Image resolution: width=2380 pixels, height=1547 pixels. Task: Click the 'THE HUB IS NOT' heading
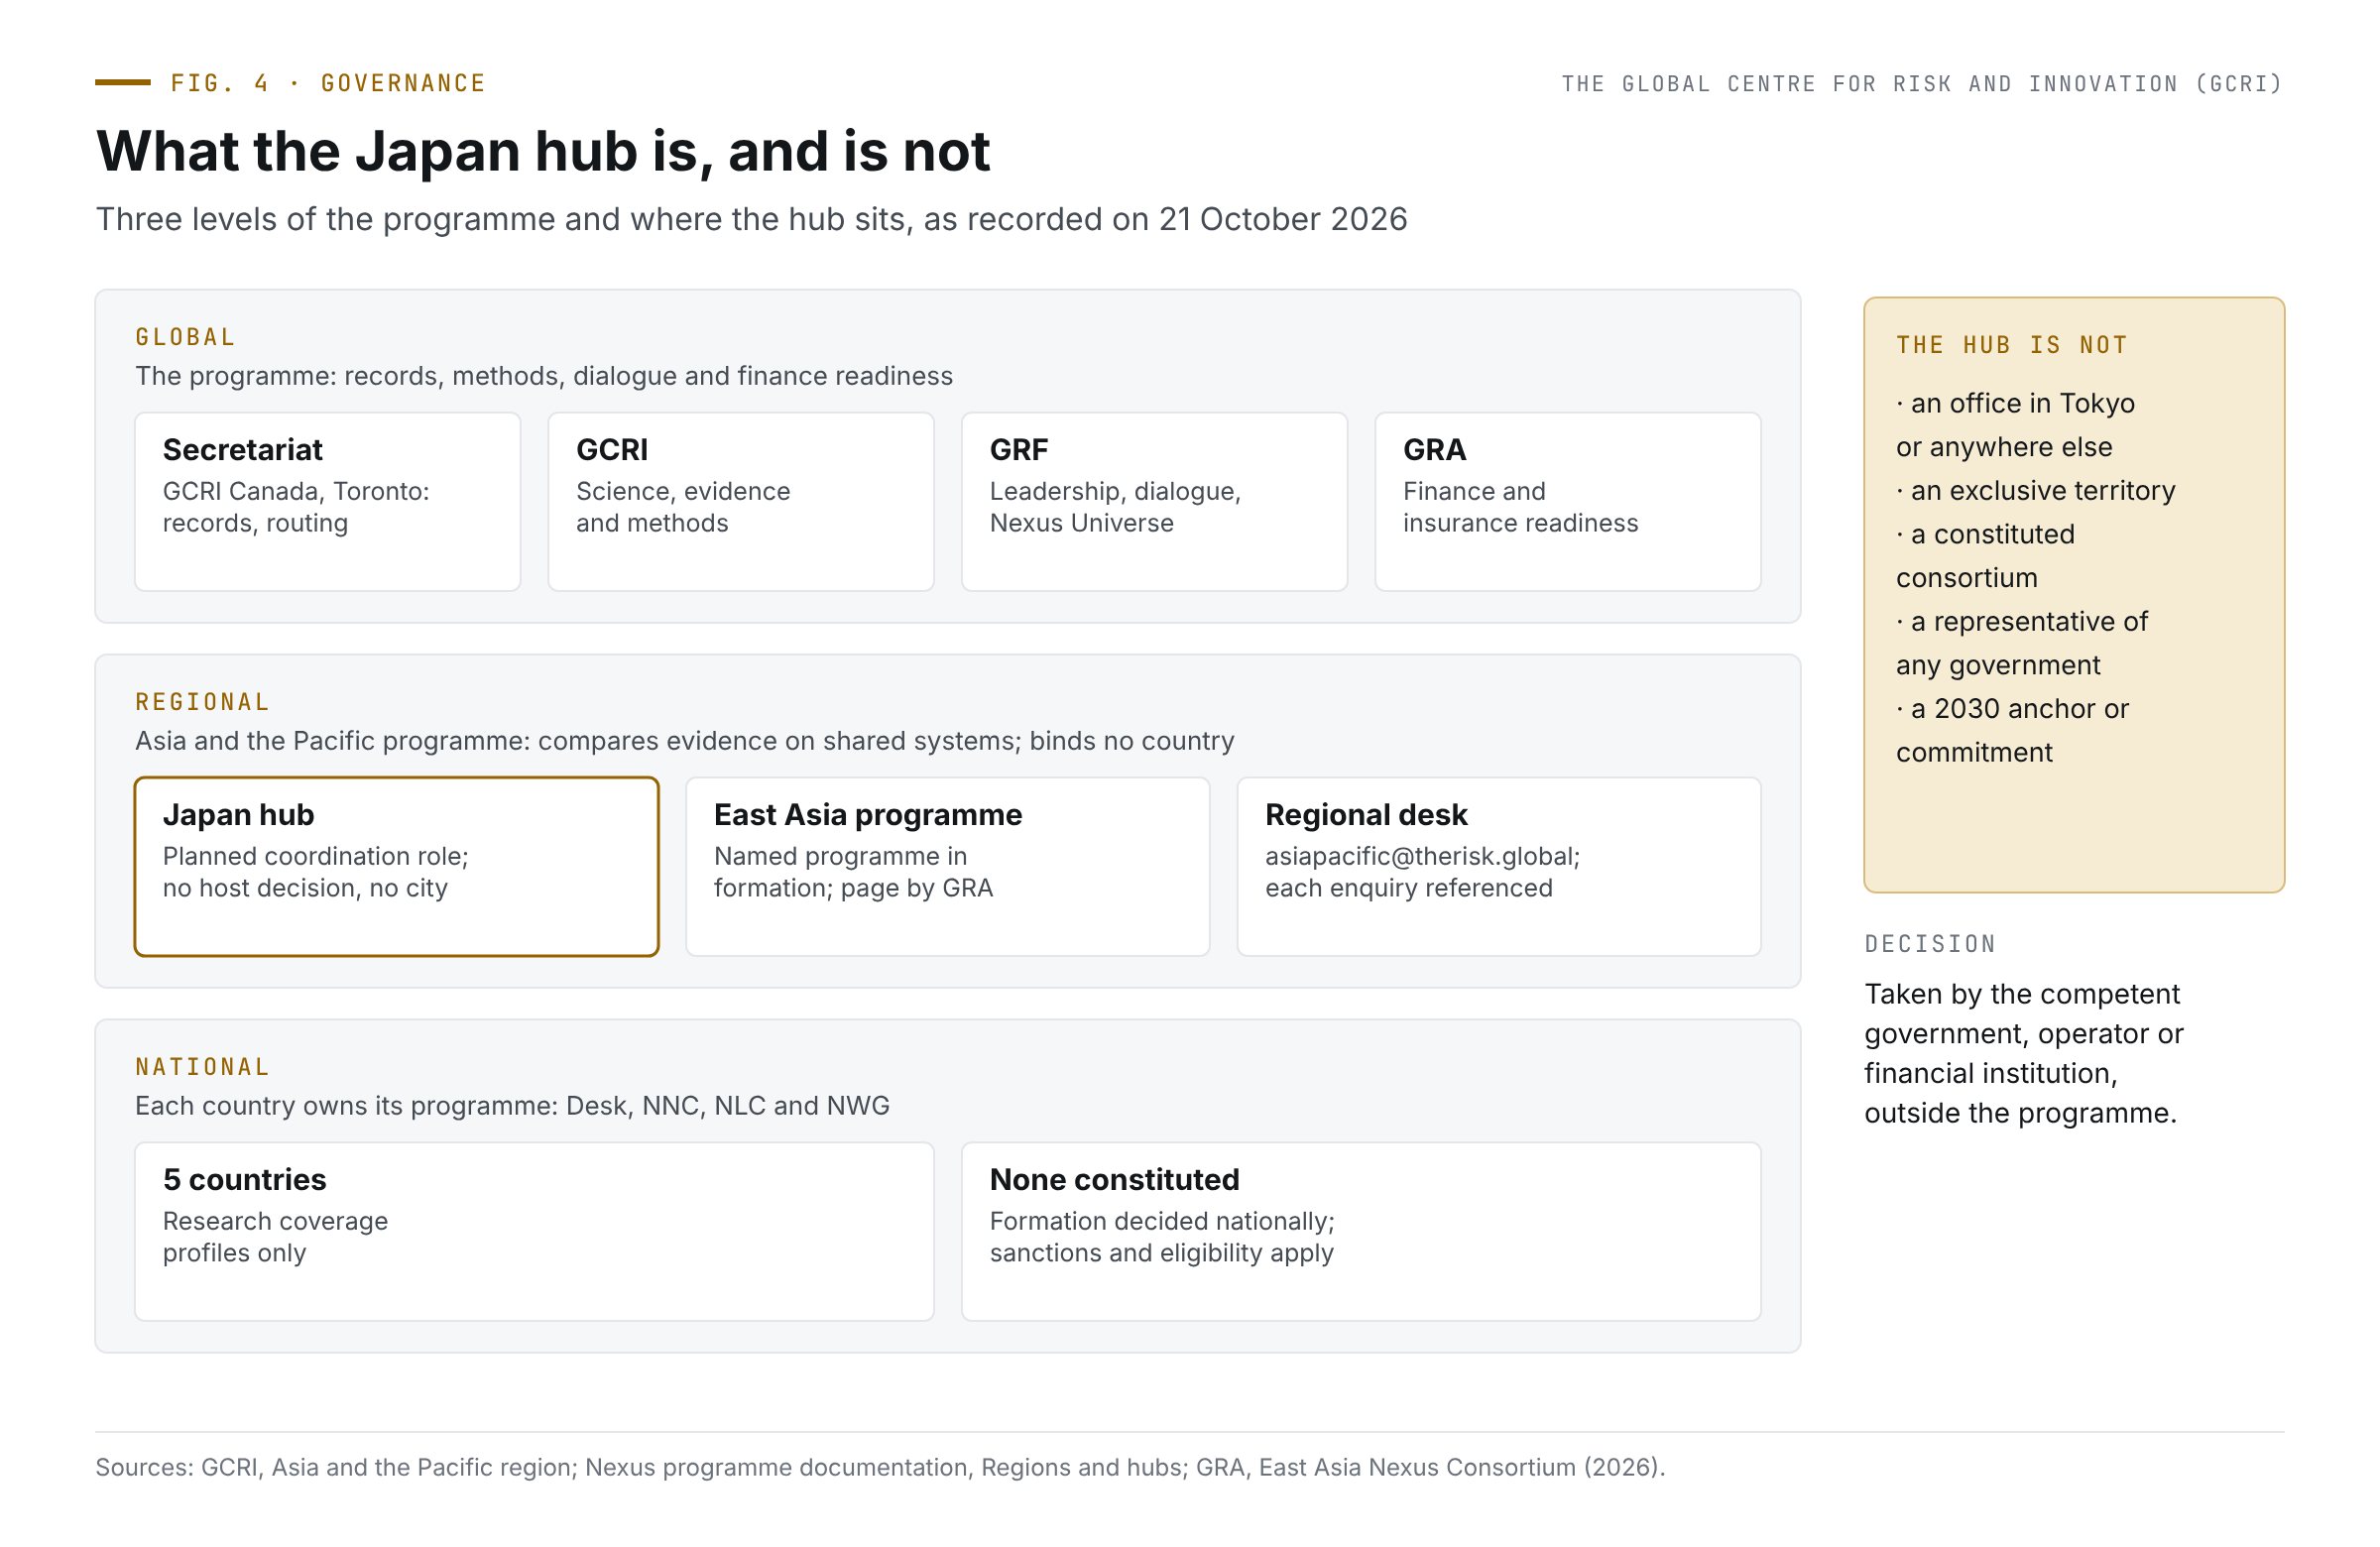(2012, 345)
